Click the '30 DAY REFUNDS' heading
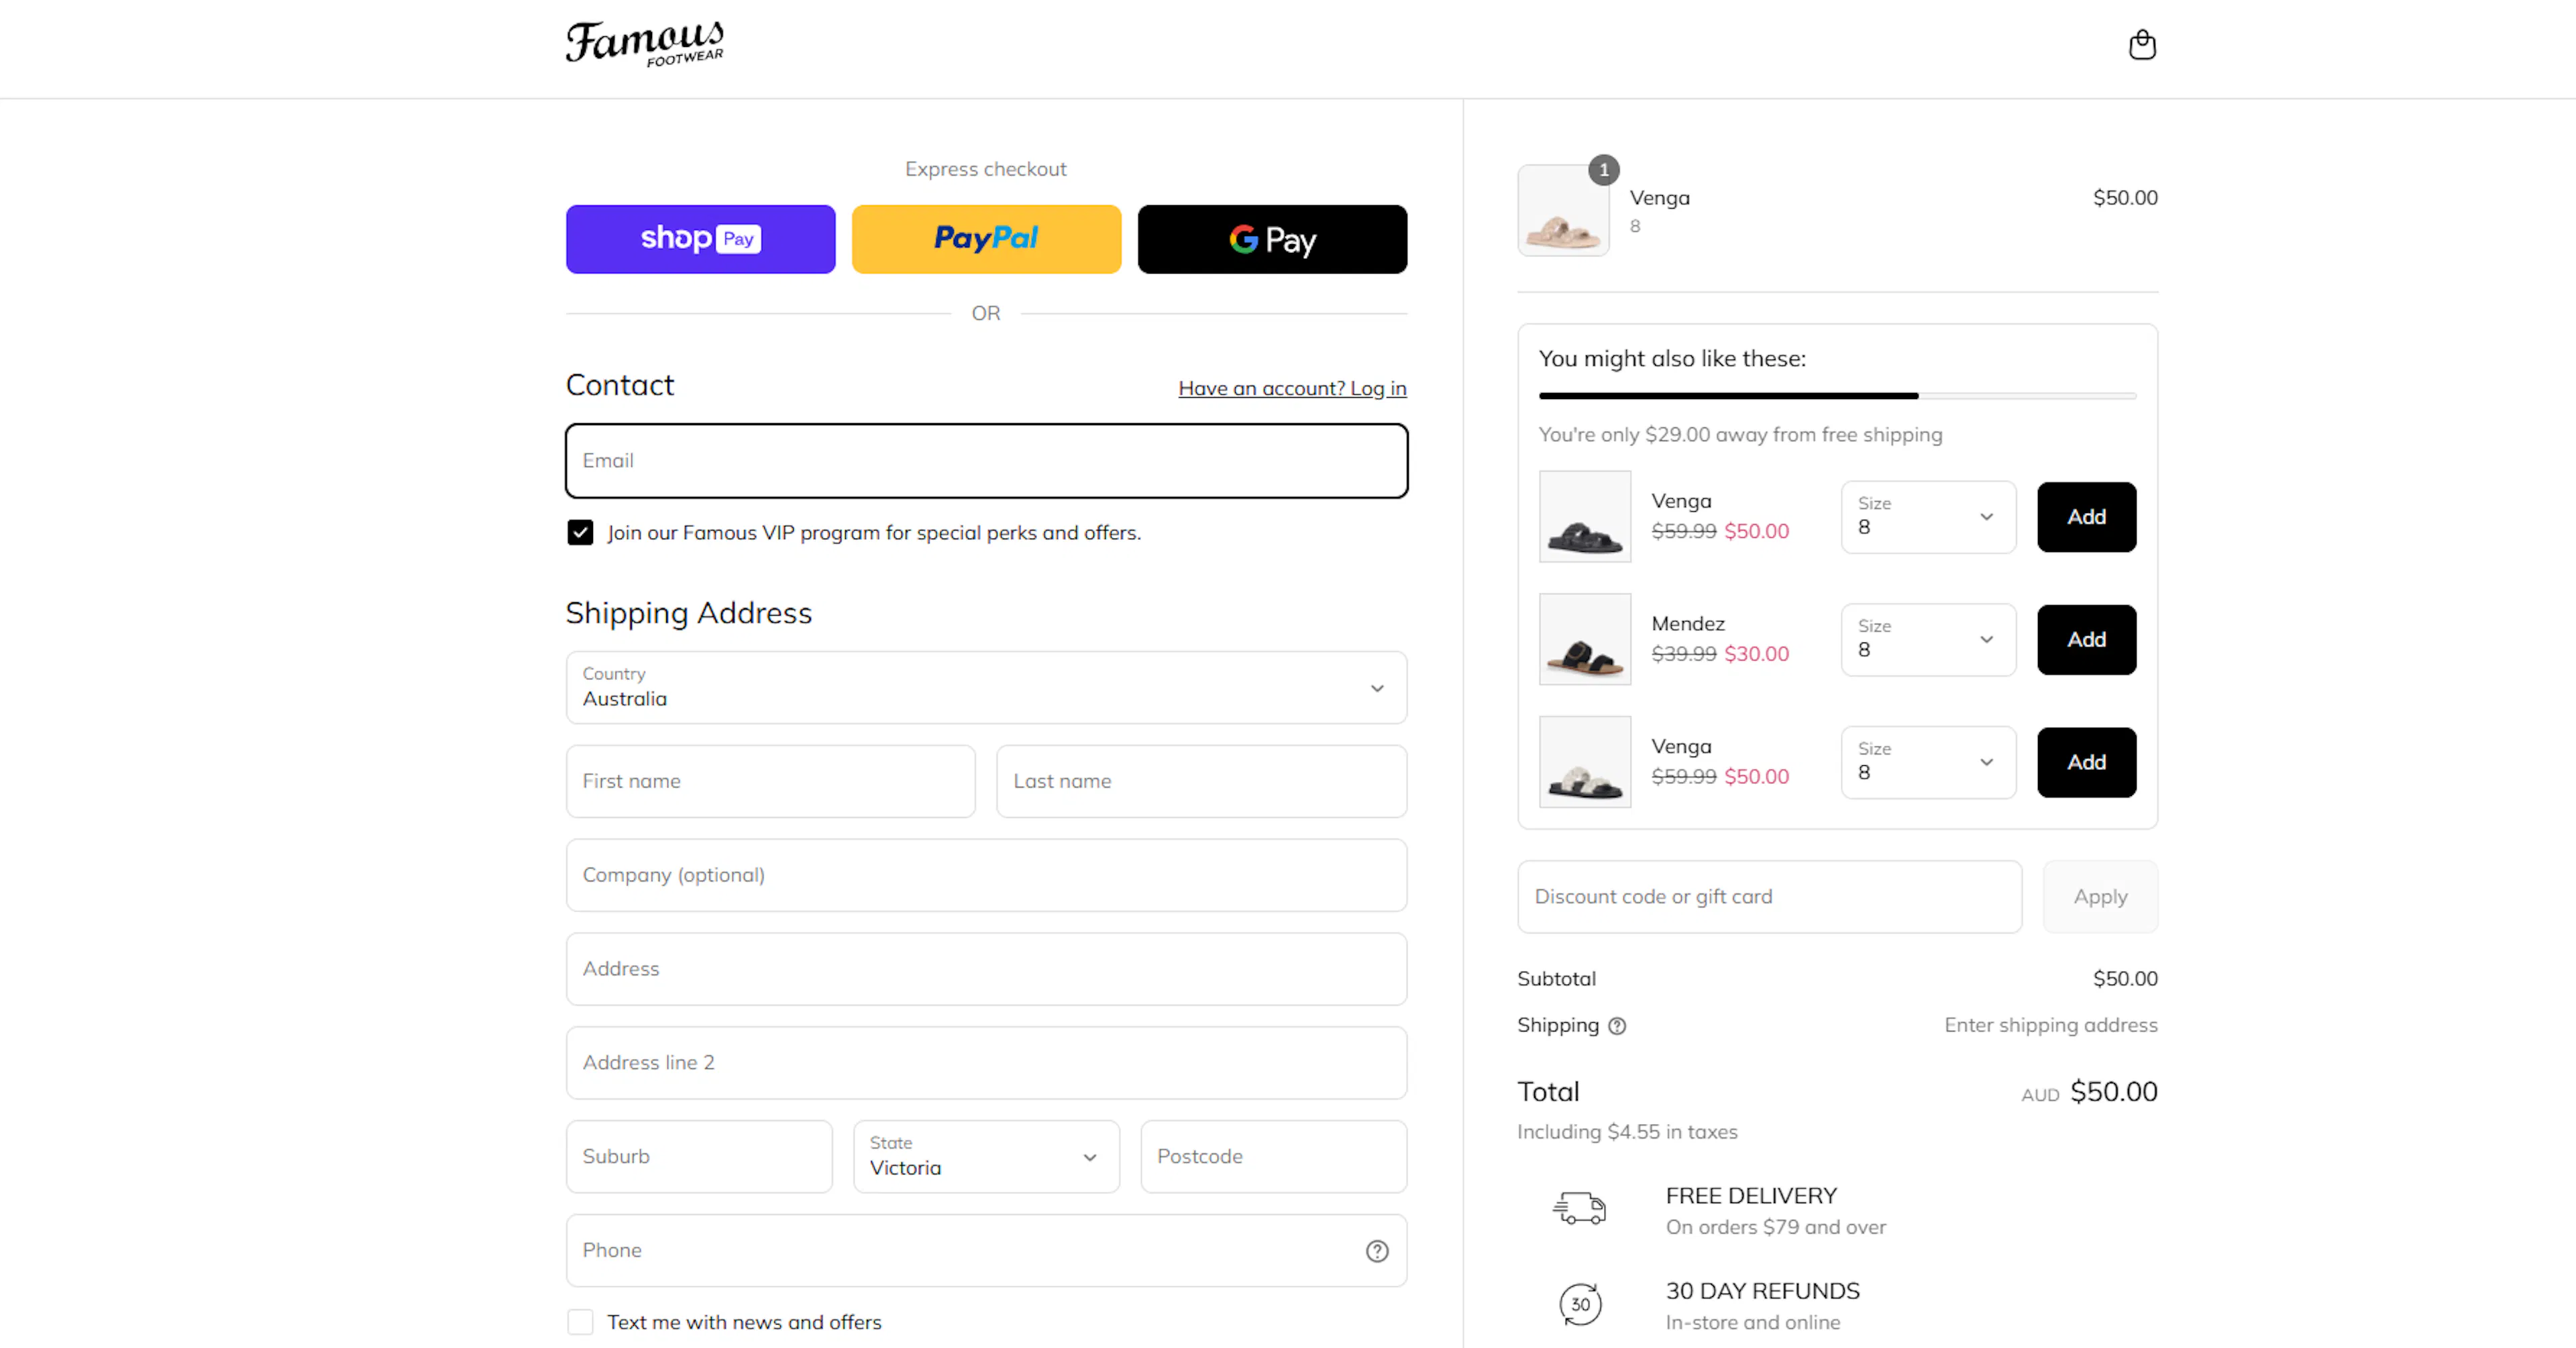This screenshot has width=2576, height=1348. pyautogui.click(x=1762, y=1291)
